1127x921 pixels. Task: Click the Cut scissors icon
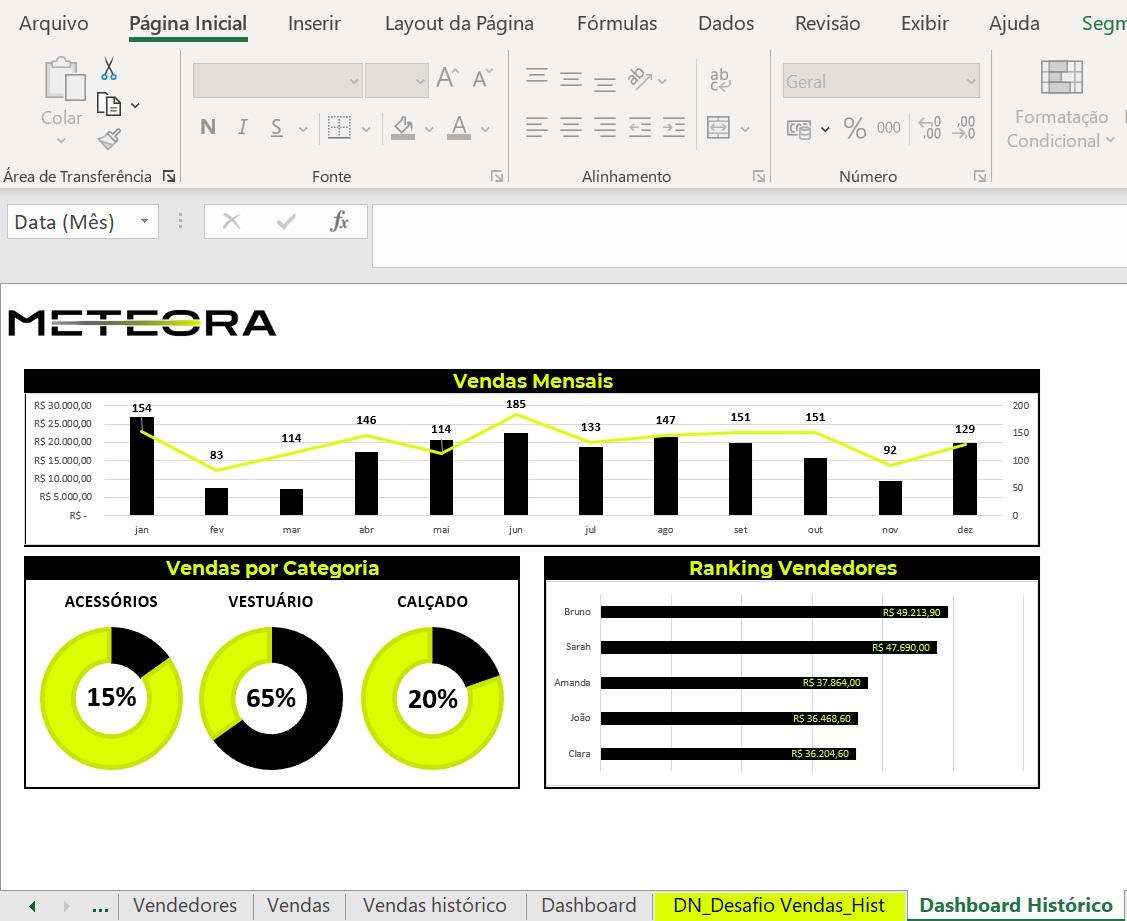click(109, 69)
